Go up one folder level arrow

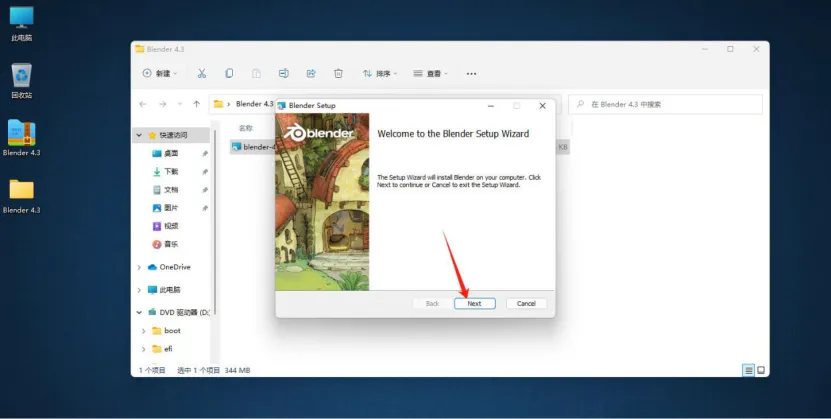(196, 104)
